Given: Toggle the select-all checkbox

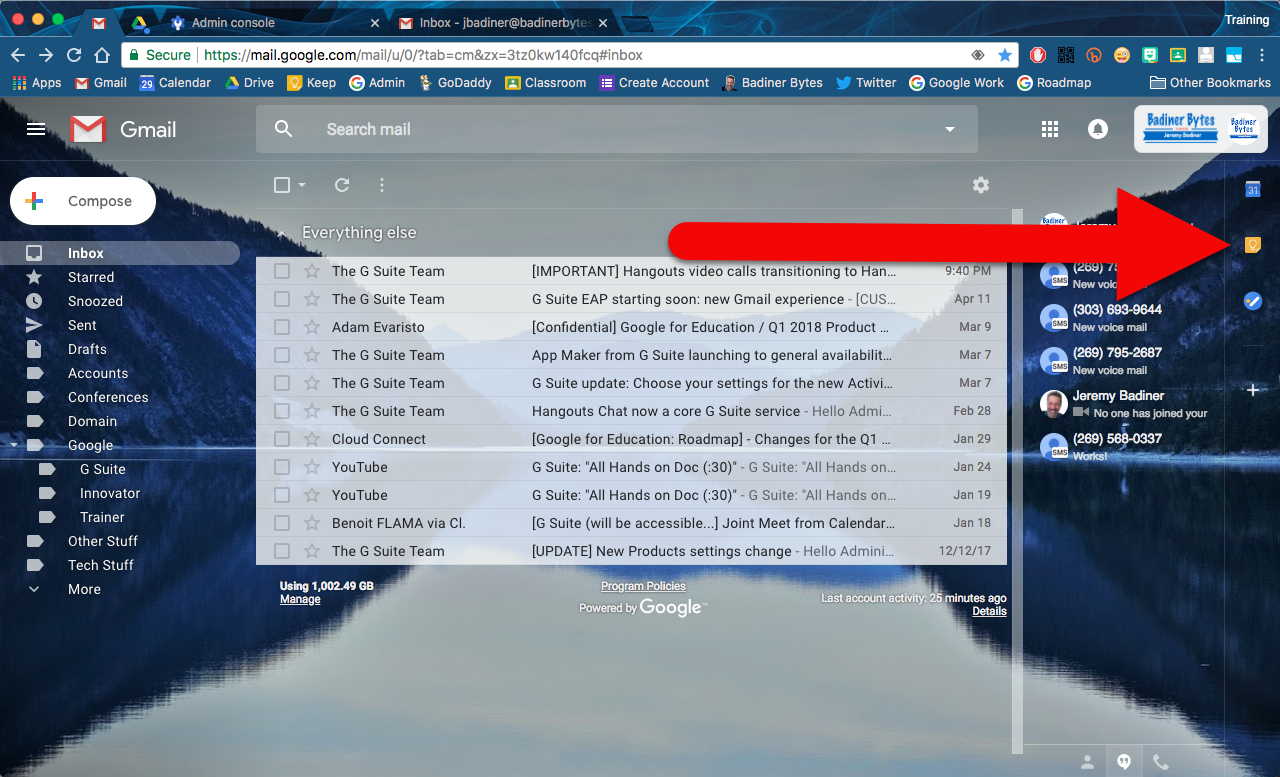Looking at the screenshot, I should (x=282, y=185).
